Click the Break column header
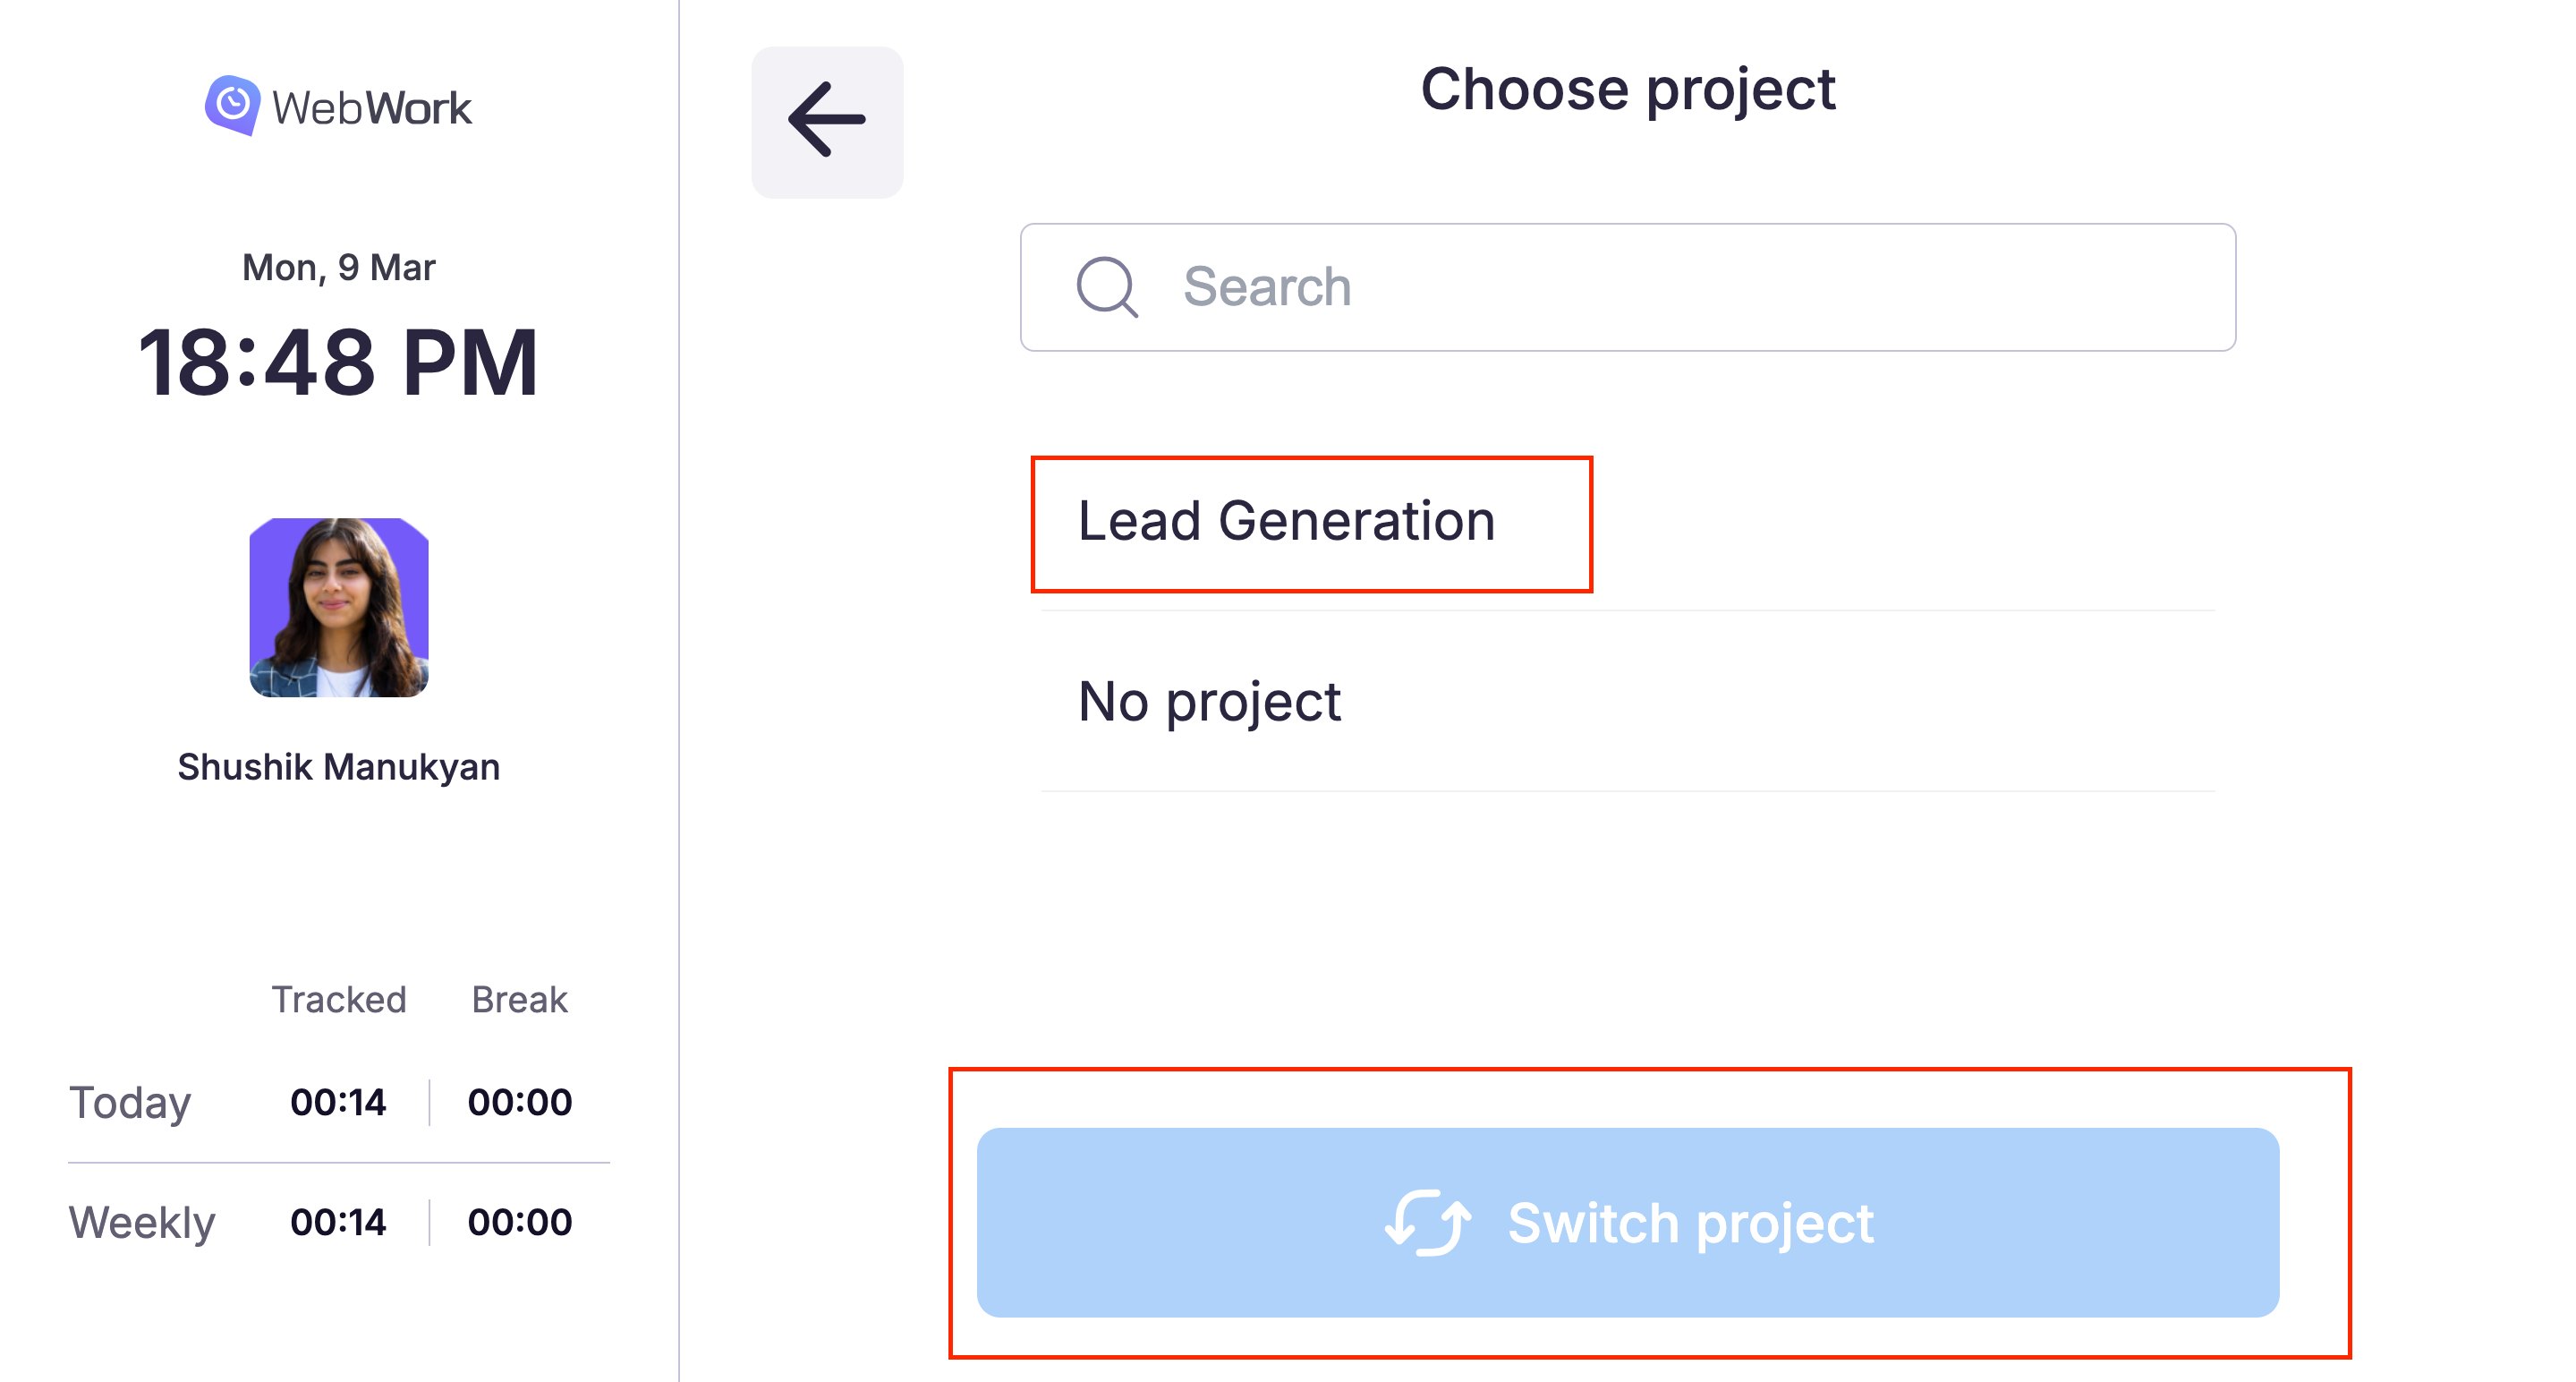Viewport: 2576px width, 1382px height. 519,999
